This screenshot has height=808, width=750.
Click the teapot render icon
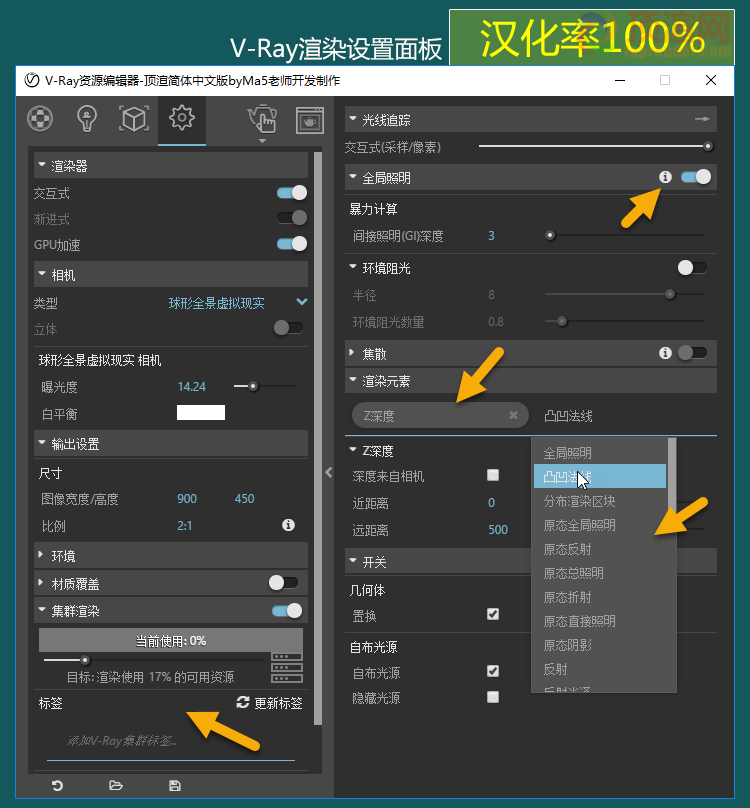262,119
